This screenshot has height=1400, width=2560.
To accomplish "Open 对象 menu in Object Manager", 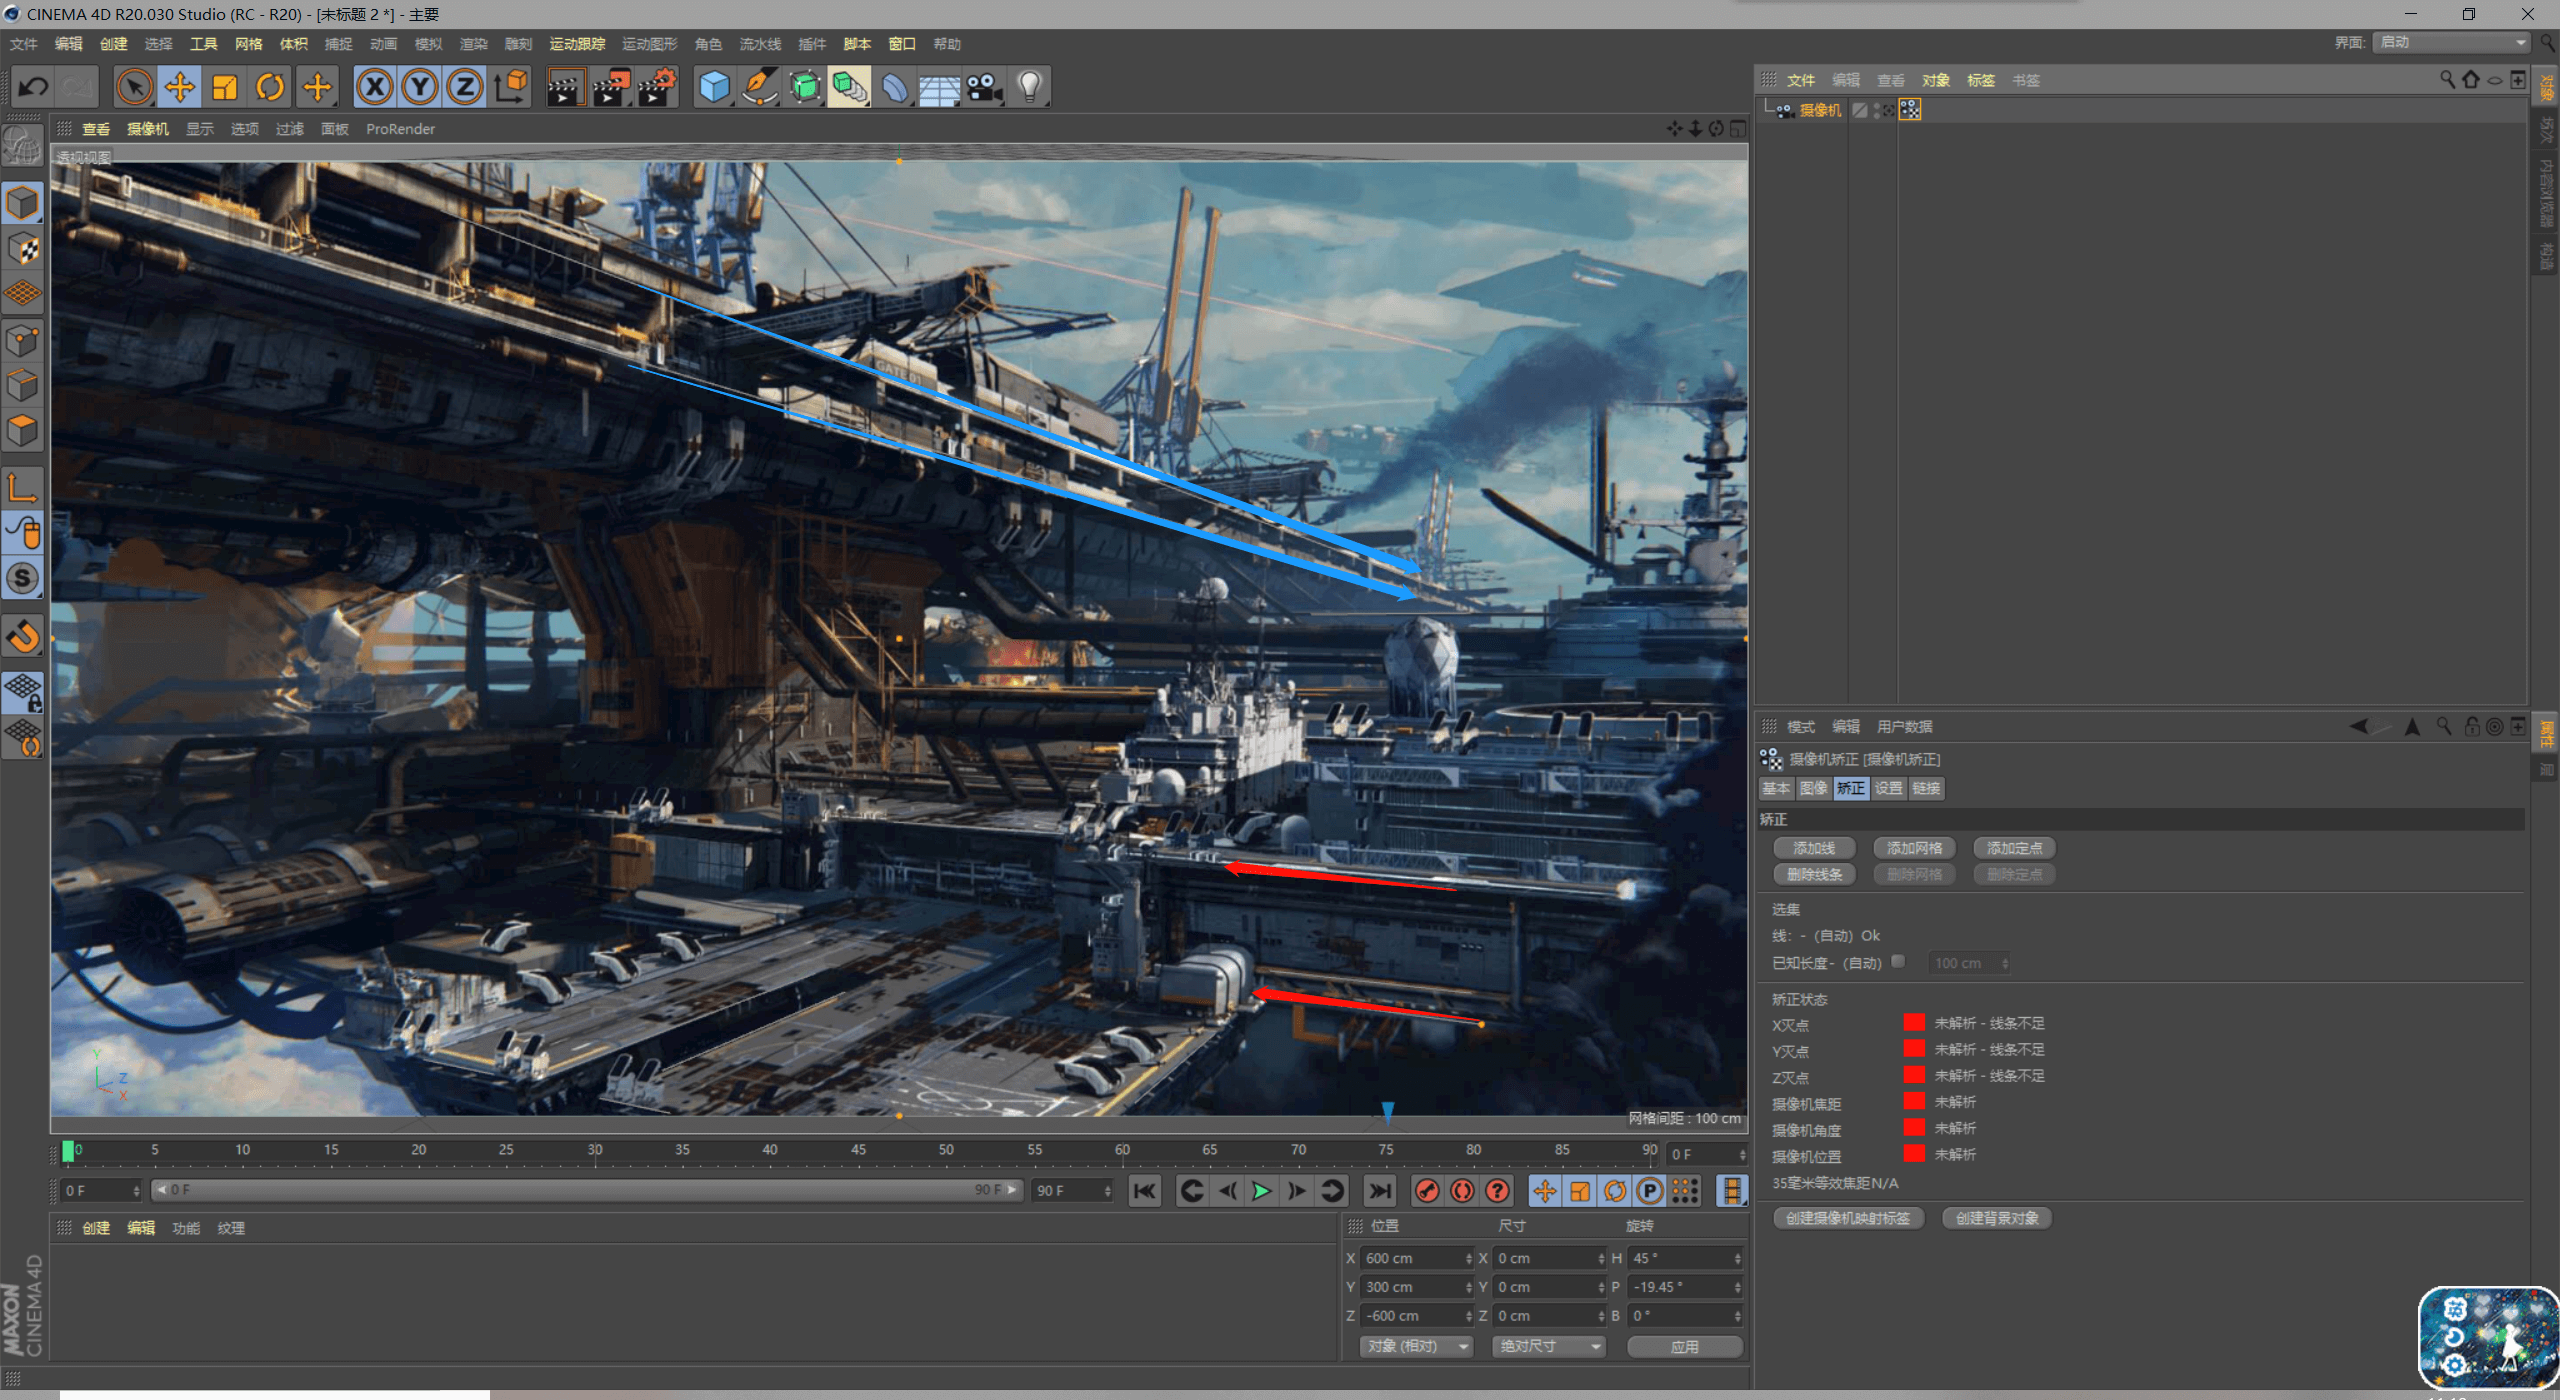I will click(1936, 80).
